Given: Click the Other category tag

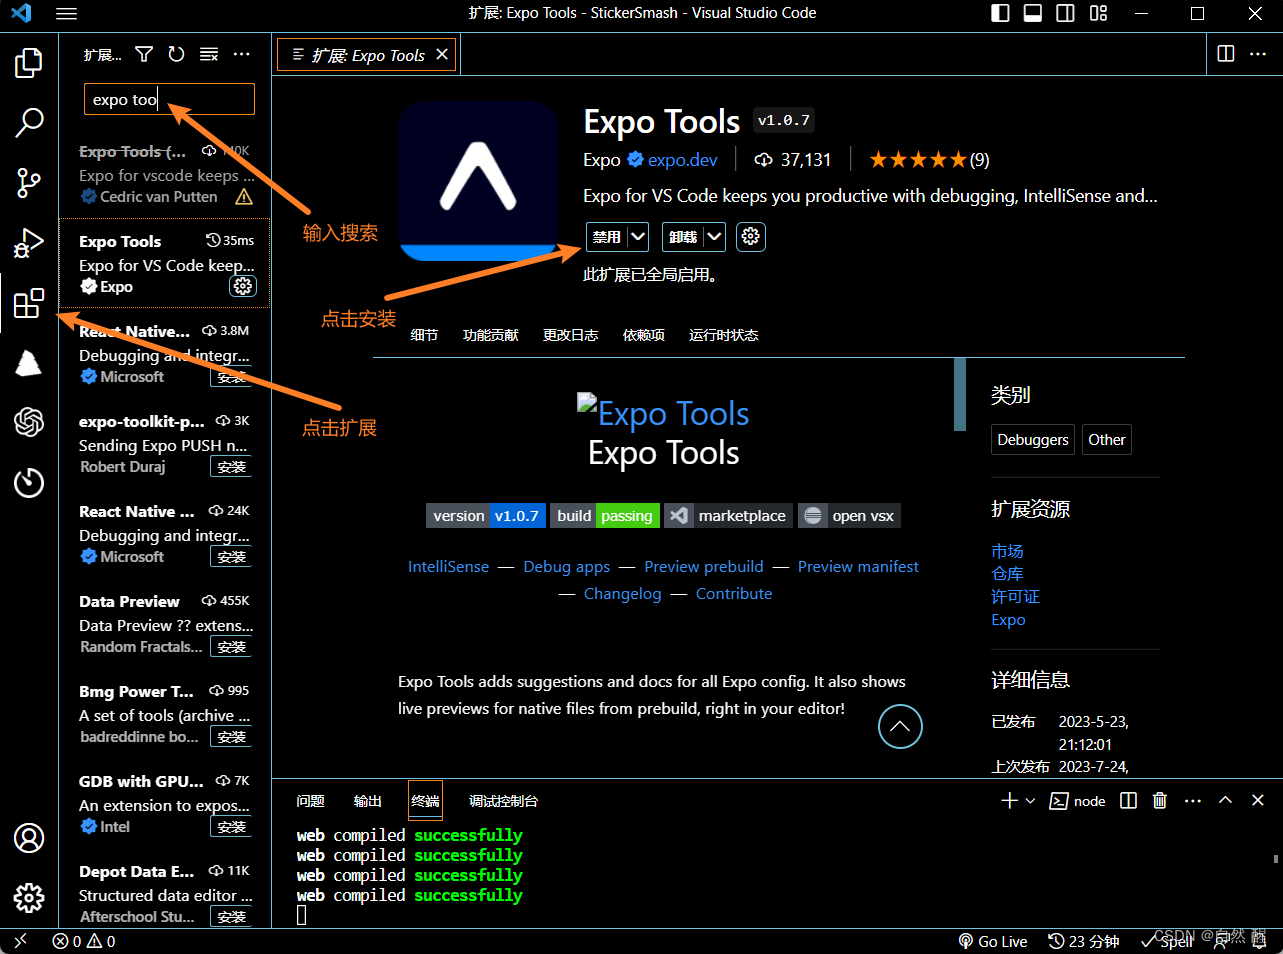Looking at the screenshot, I should pyautogui.click(x=1107, y=440).
